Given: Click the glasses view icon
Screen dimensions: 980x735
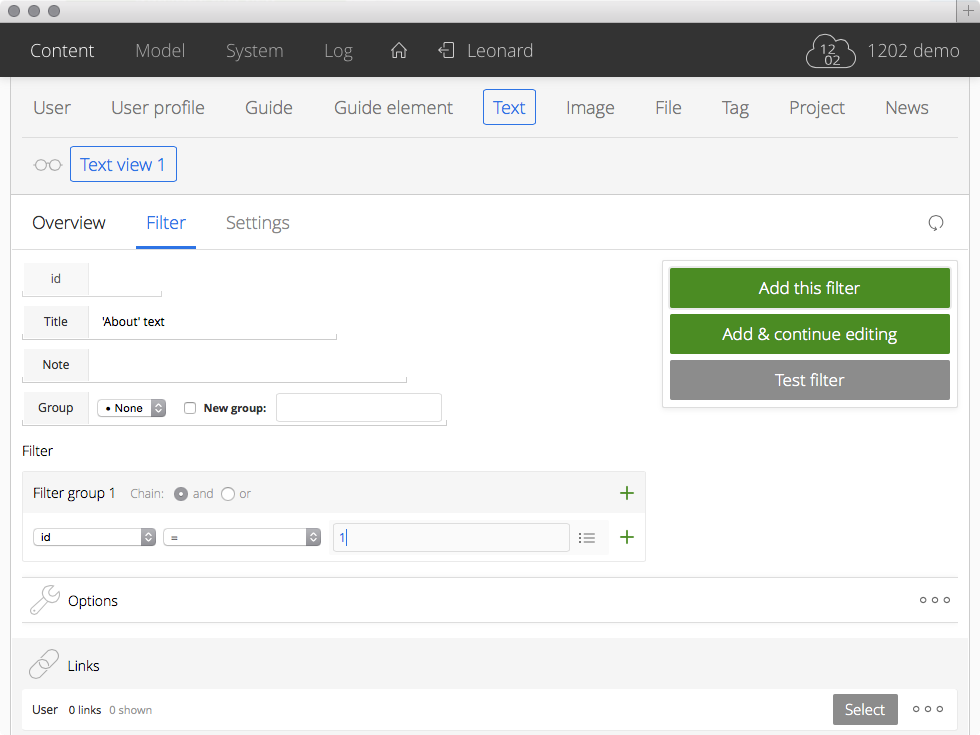Looking at the screenshot, I should pyautogui.click(x=47, y=165).
